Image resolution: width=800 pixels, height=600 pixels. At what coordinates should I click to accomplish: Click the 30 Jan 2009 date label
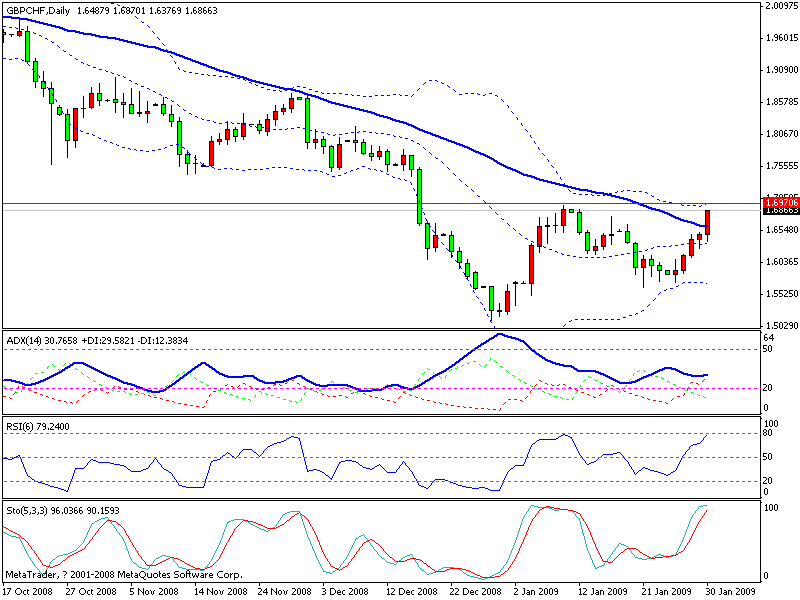[731, 591]
